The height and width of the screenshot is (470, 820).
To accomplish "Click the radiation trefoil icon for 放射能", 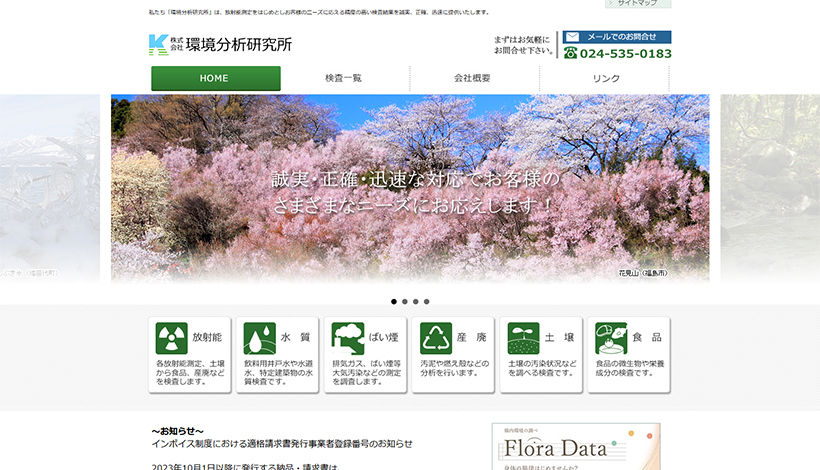I will [172, 338].
